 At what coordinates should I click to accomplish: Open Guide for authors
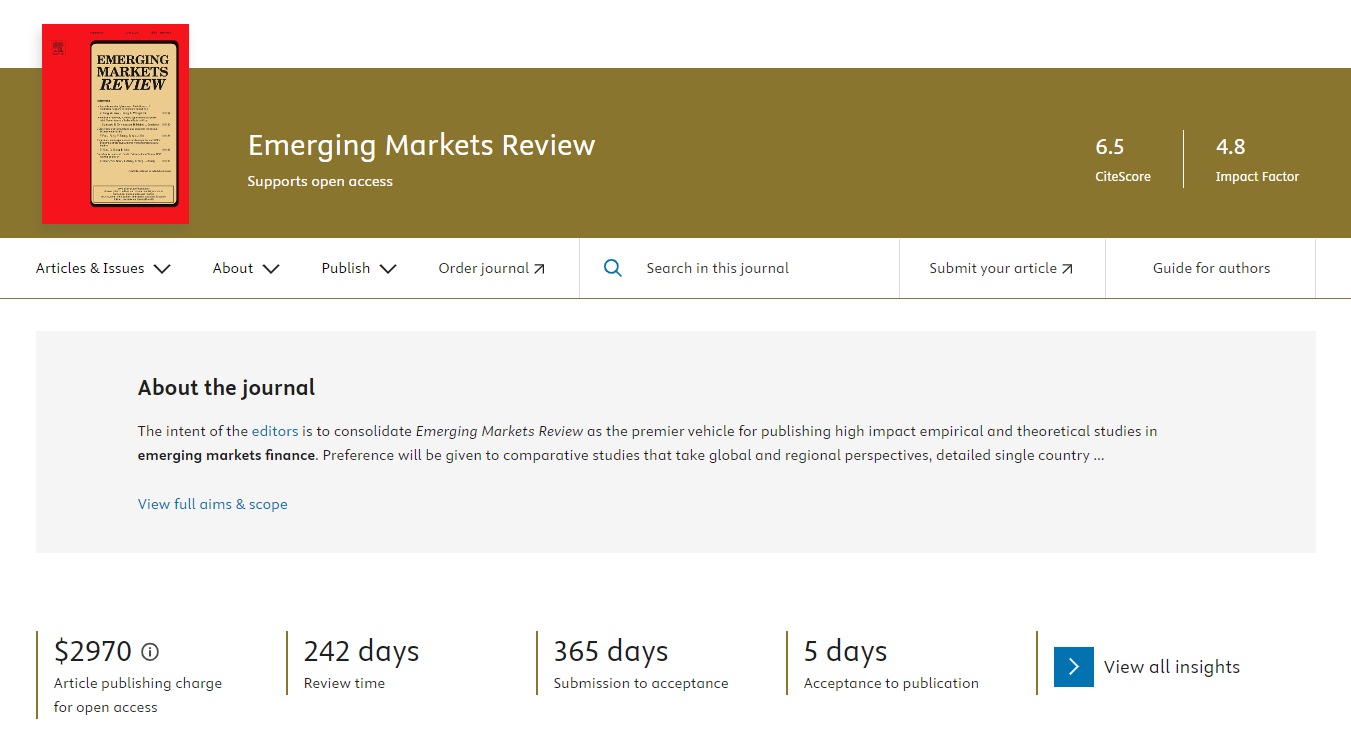point(1211,268)
